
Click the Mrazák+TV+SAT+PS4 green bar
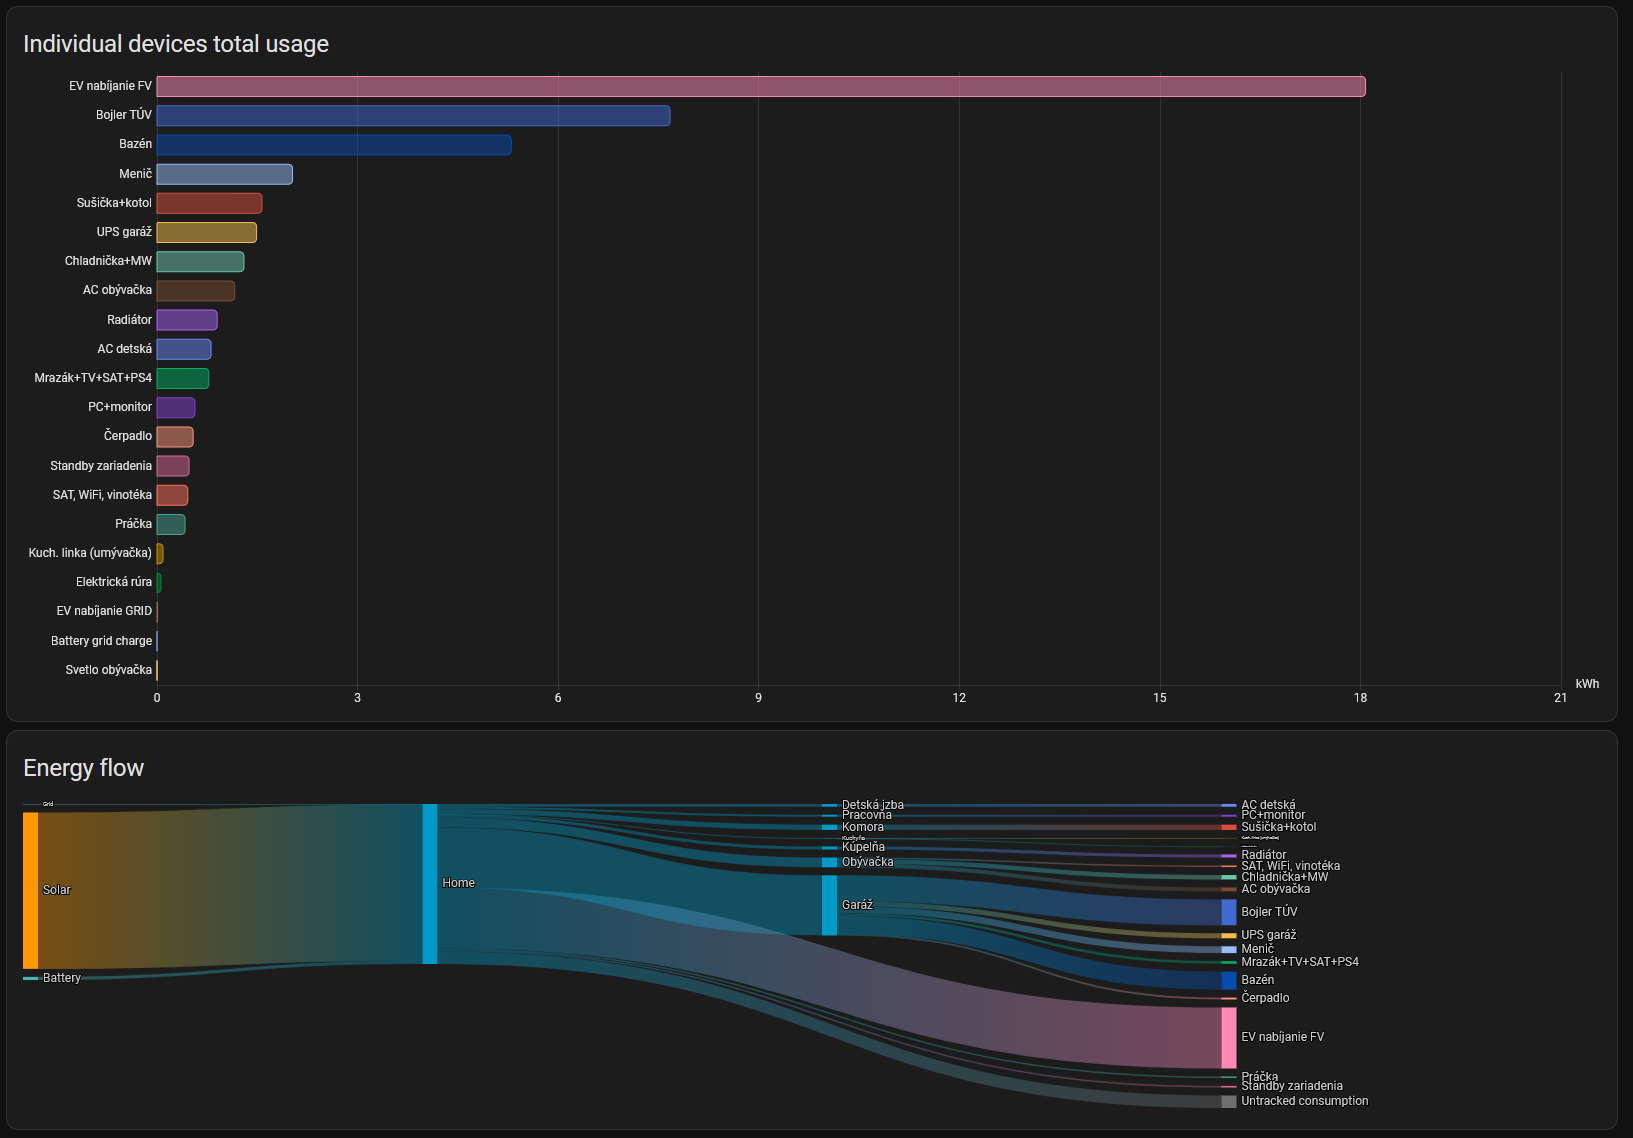tap(182, 378)
